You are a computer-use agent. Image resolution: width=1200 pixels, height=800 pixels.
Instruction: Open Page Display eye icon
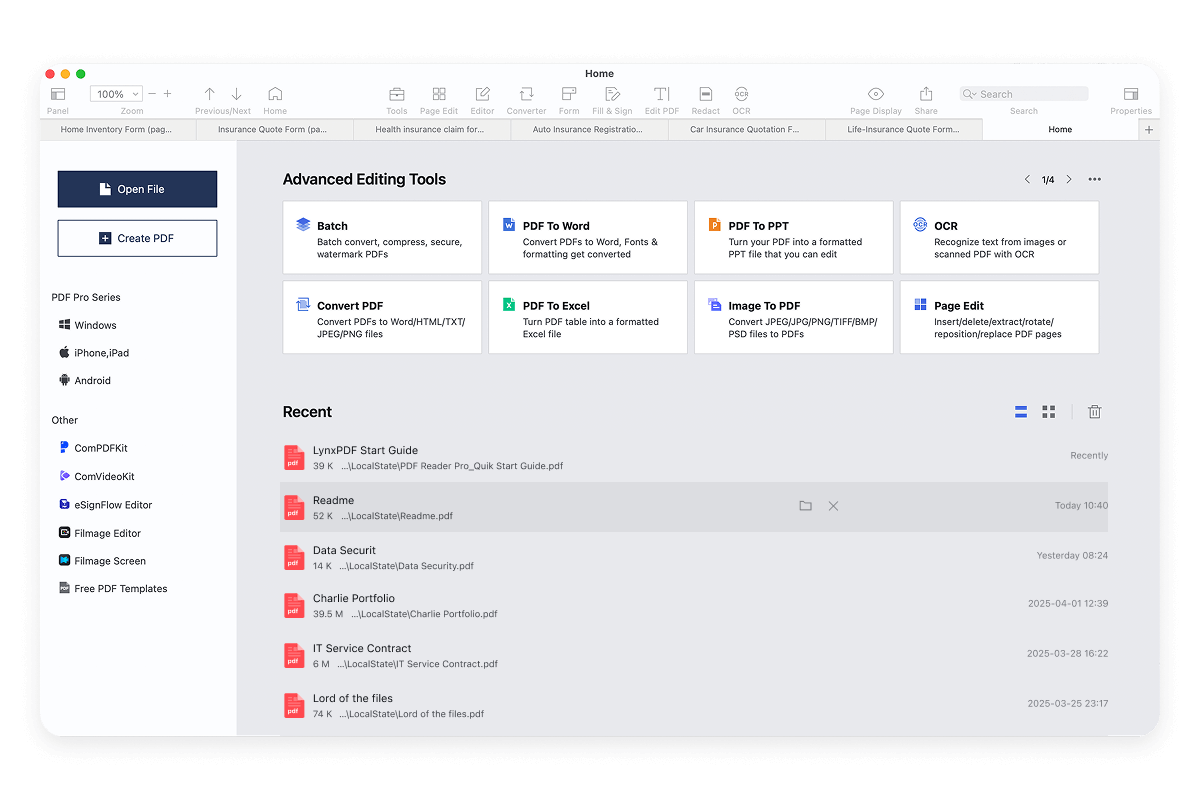coord(875,94)
